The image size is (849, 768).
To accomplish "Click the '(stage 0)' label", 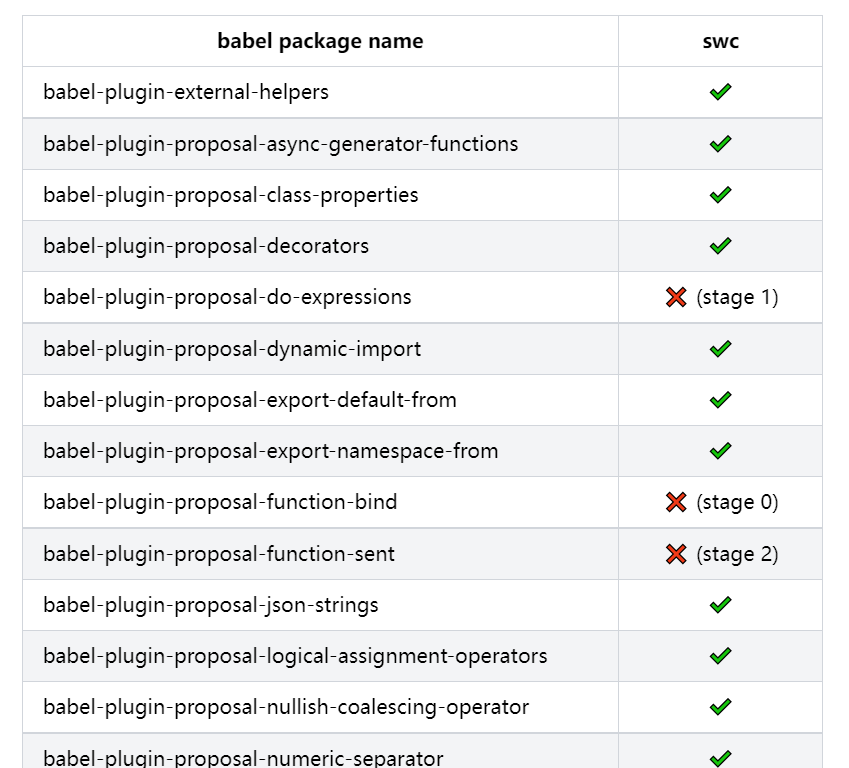I will click(x=737, y=502).
